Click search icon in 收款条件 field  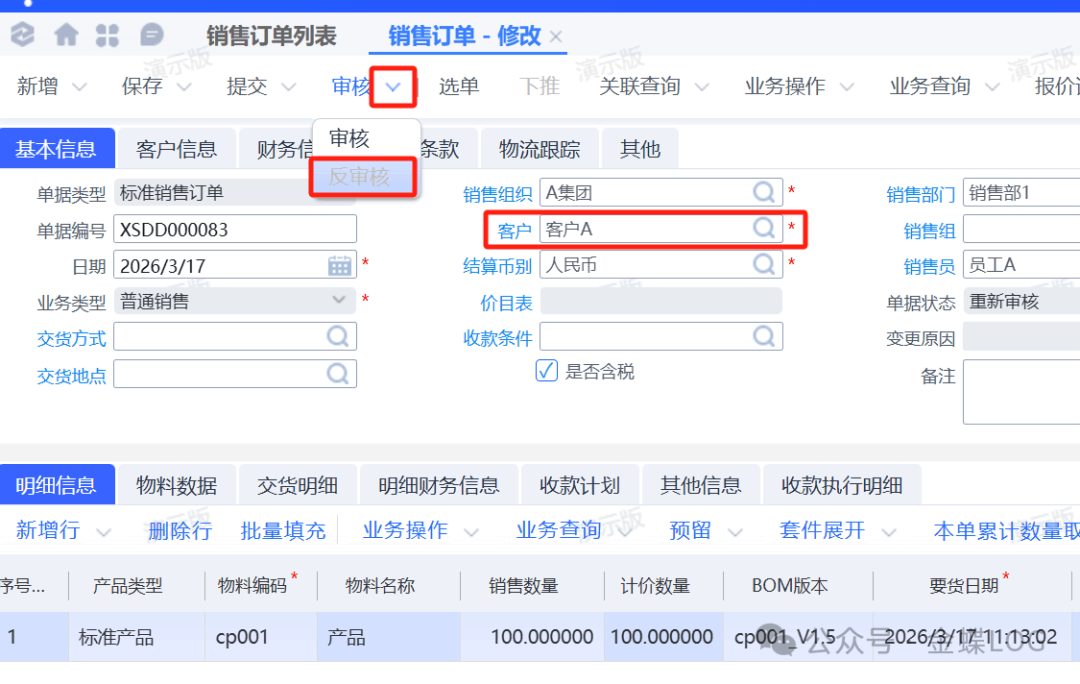pyautogui.click(x=764, y=337)
